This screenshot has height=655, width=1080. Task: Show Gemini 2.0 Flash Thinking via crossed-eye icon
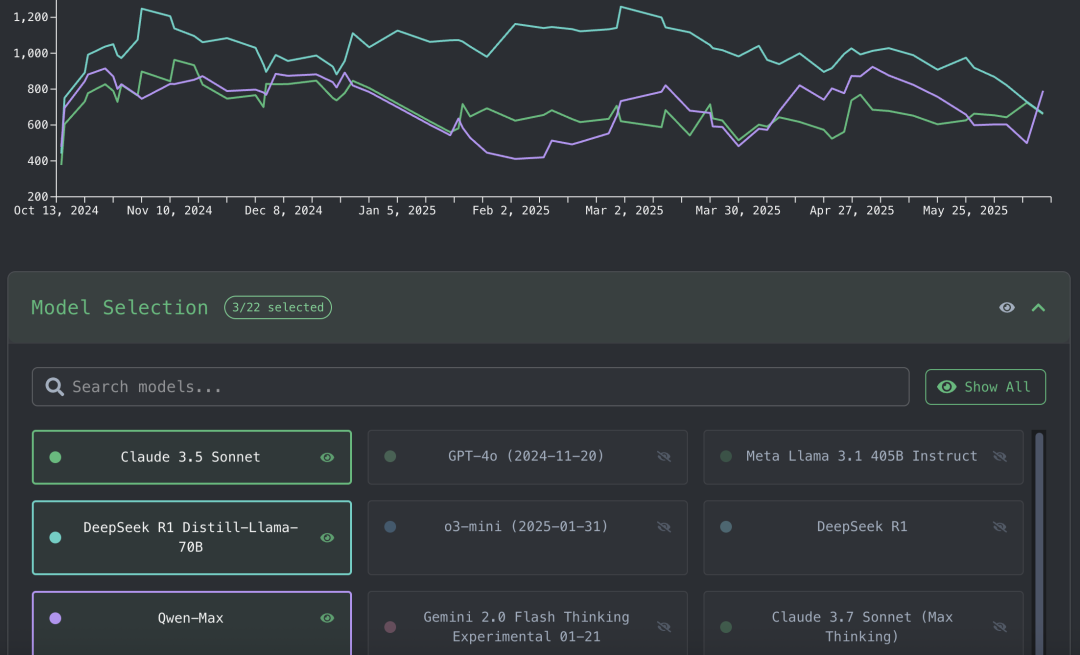coord(664,627)
